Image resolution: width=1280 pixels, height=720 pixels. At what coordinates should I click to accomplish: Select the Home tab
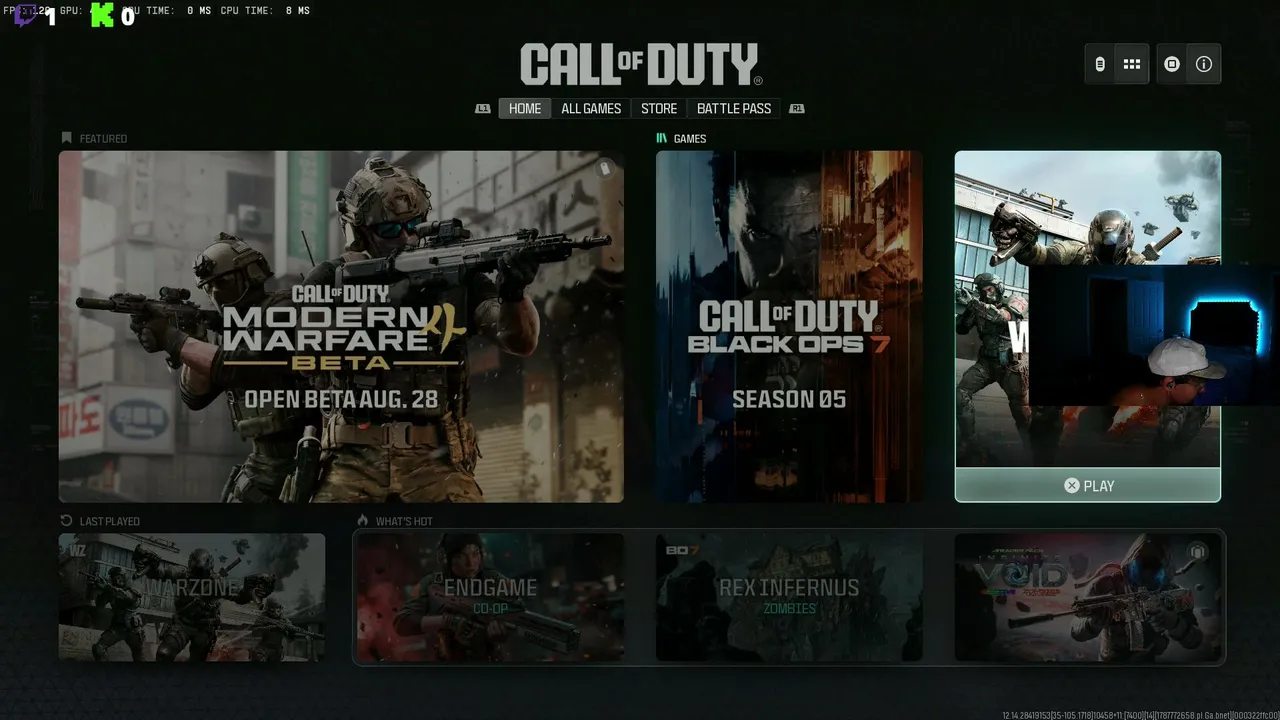[525, 109]
